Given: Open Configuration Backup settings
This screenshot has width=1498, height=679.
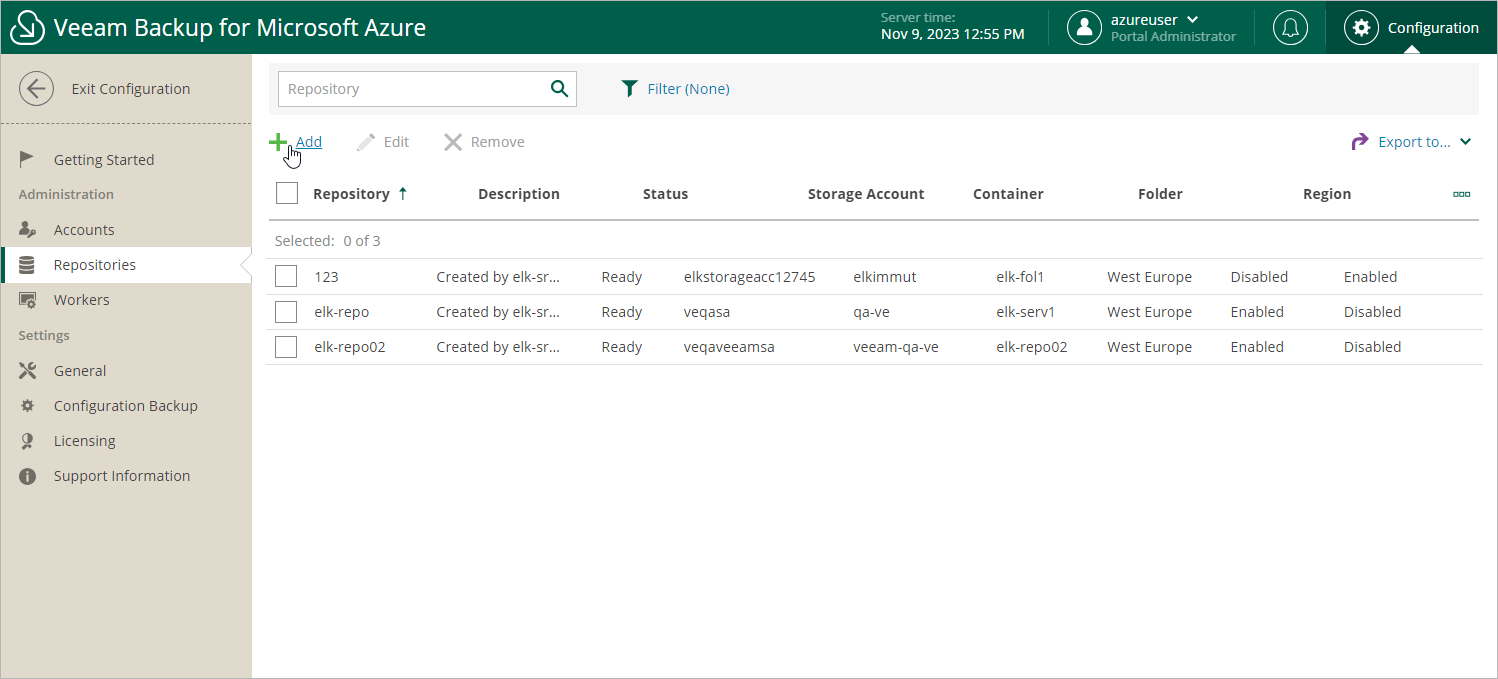Looking at the screenshot, I should point(126,406).
